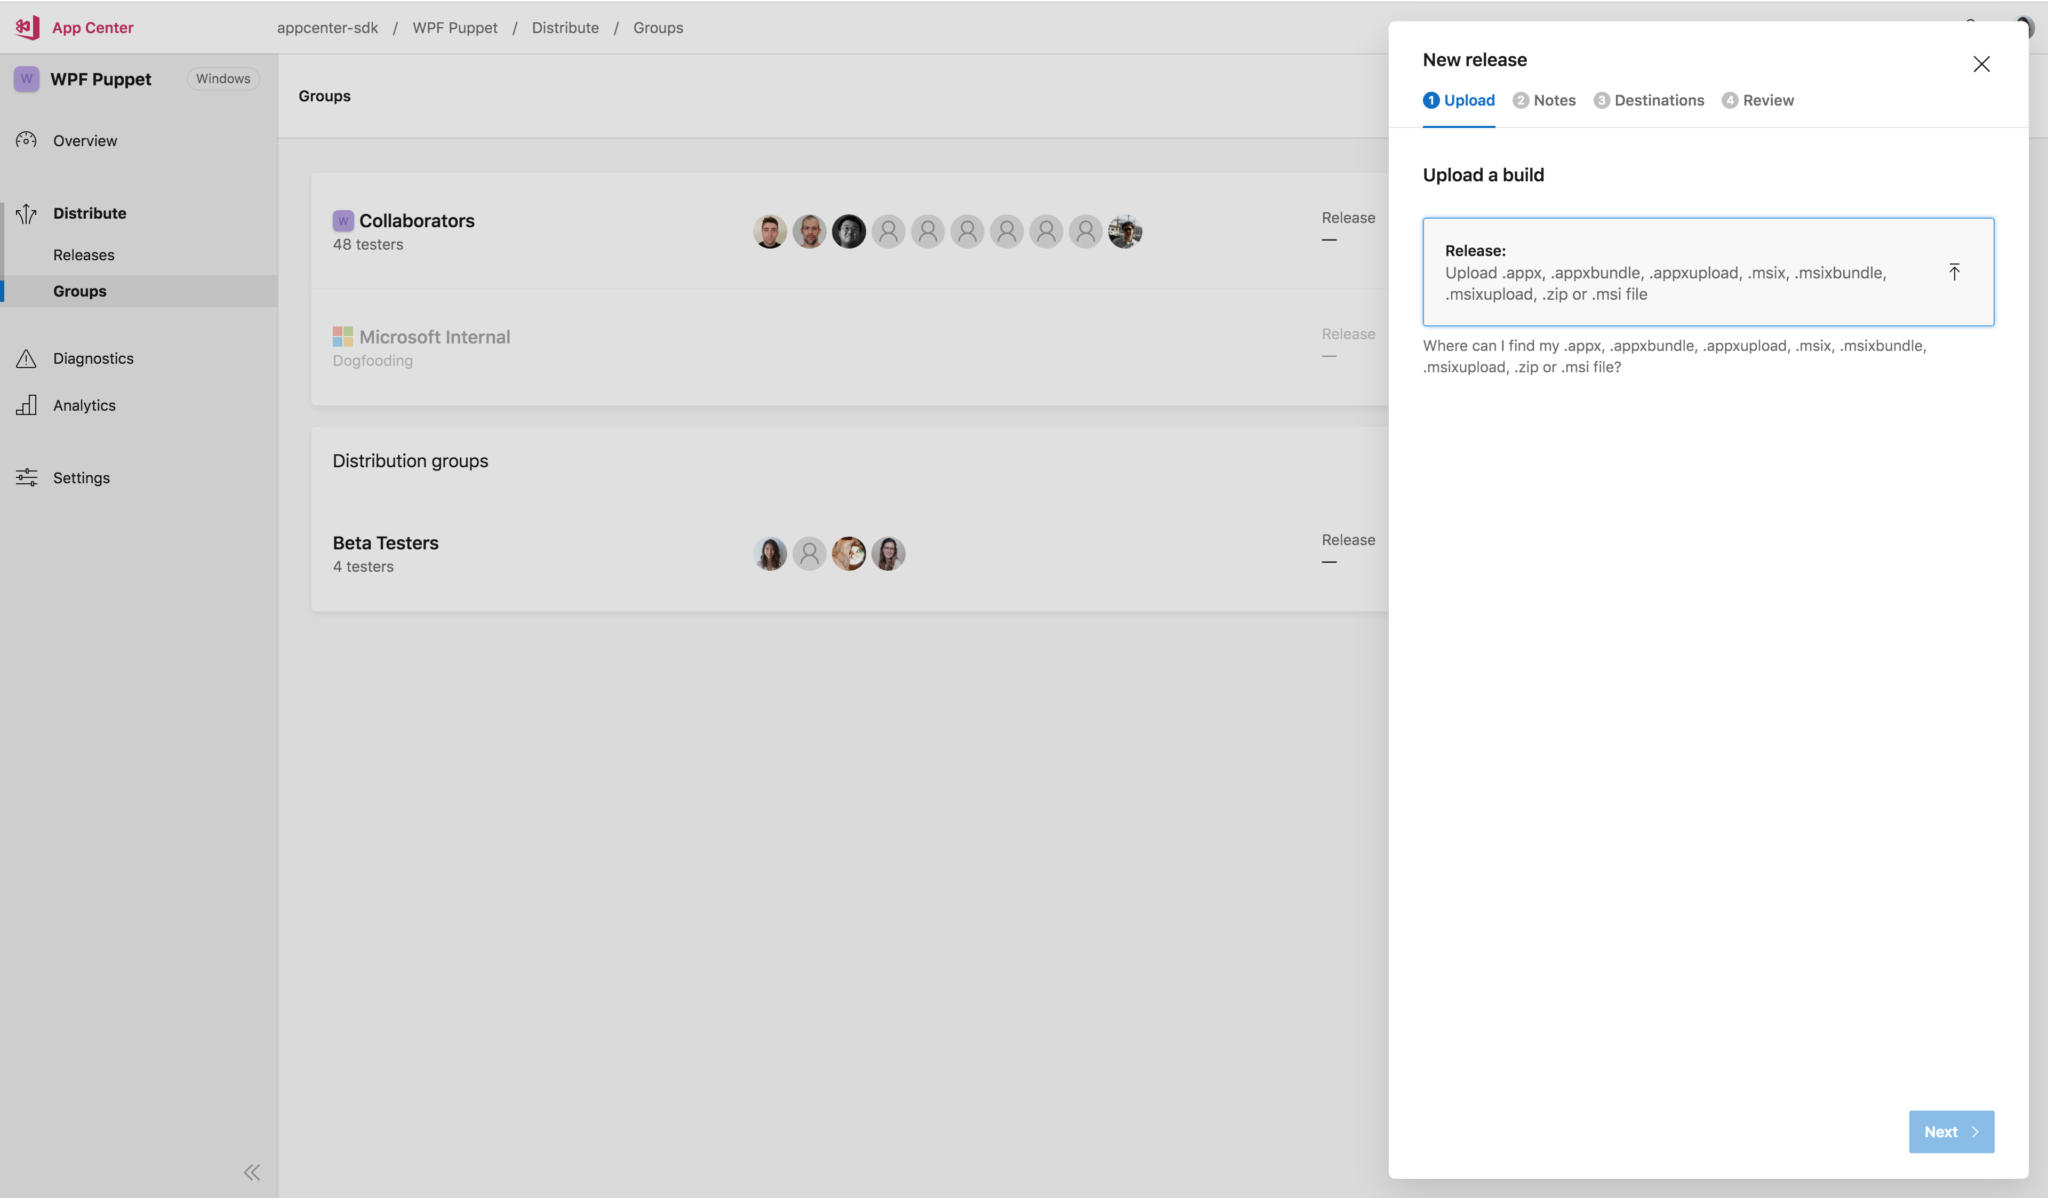2048x1198 pixels.
Task: Switch to the Review step
Action: (1768, 100)
